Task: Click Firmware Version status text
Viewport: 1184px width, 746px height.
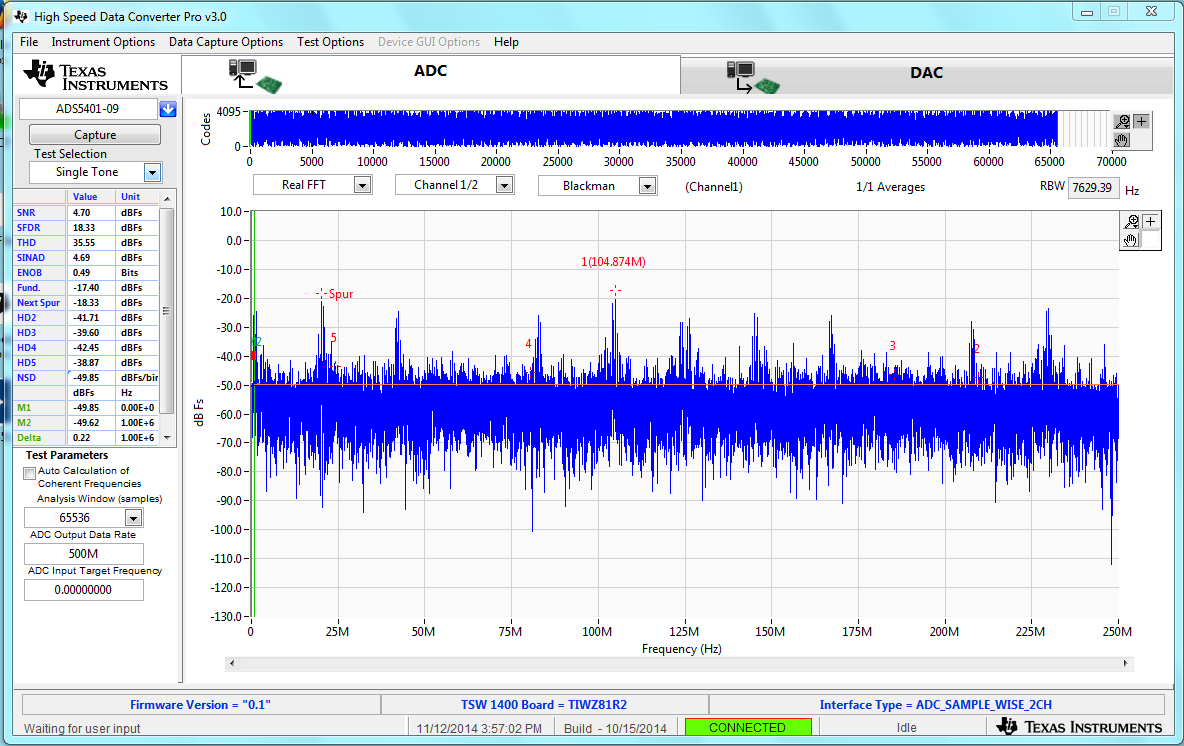Action: [x=200, y=704]
